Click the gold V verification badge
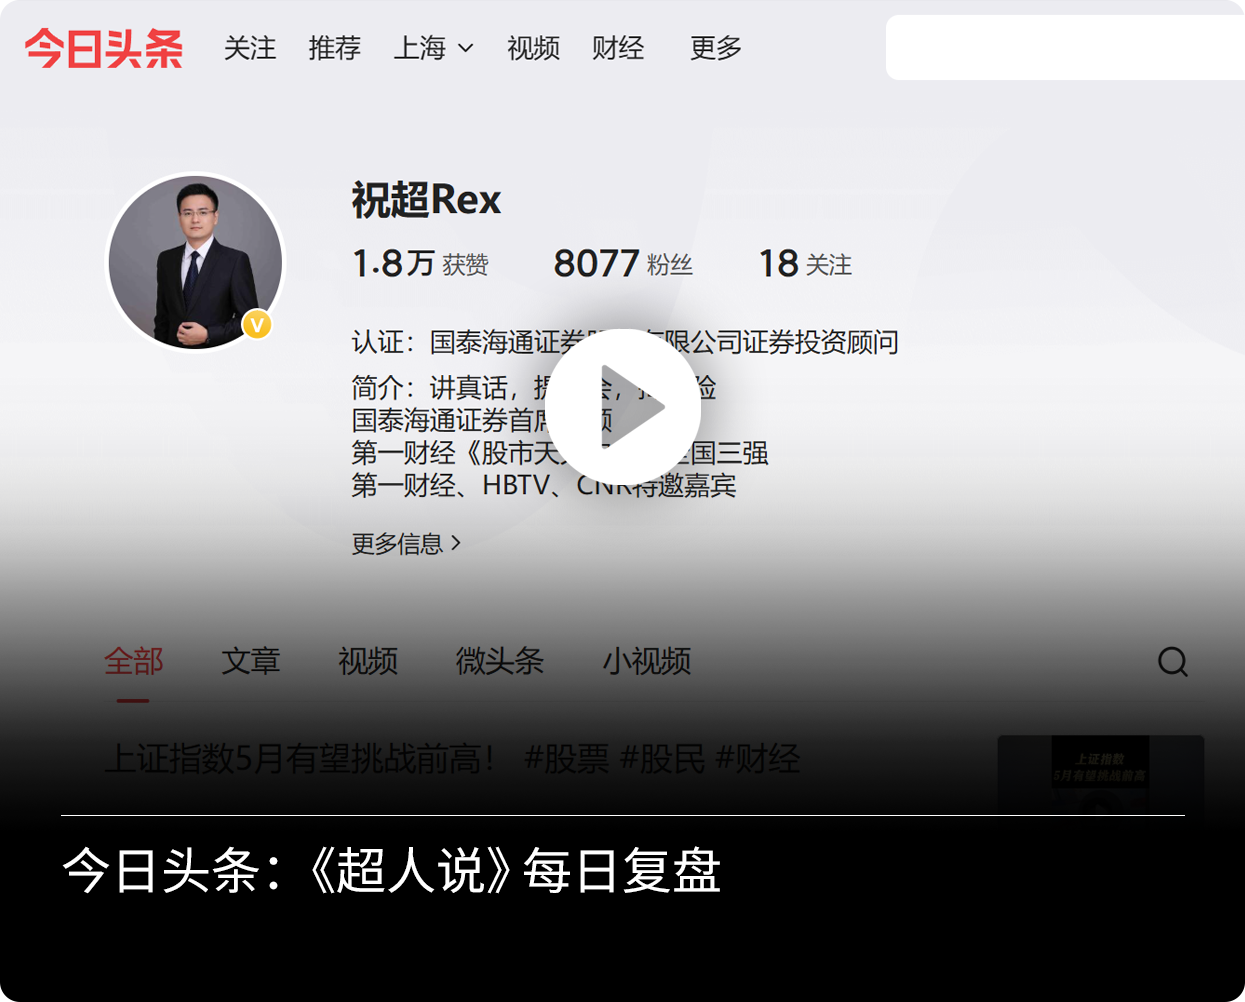1245x1002 pixels. click(257, 325)
